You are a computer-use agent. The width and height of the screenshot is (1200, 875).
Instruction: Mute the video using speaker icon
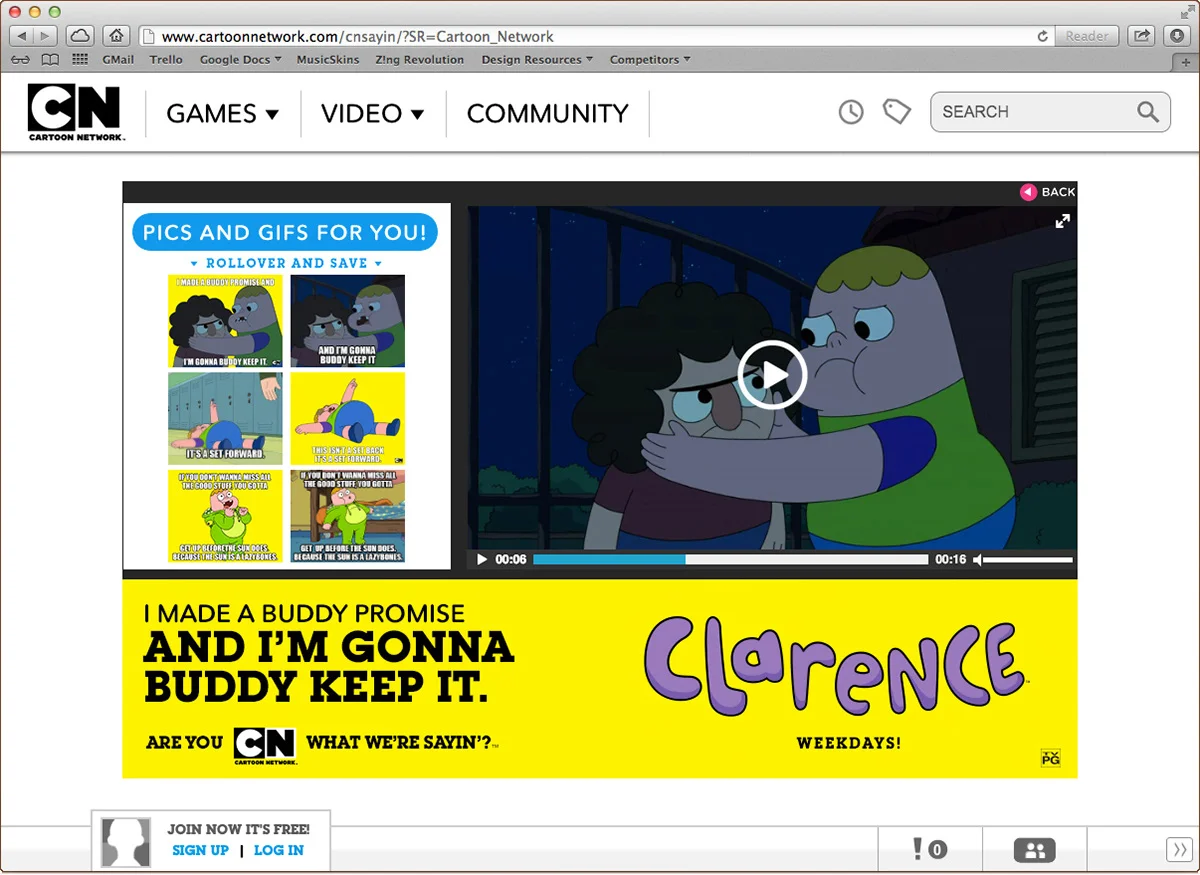coord(978,560)
